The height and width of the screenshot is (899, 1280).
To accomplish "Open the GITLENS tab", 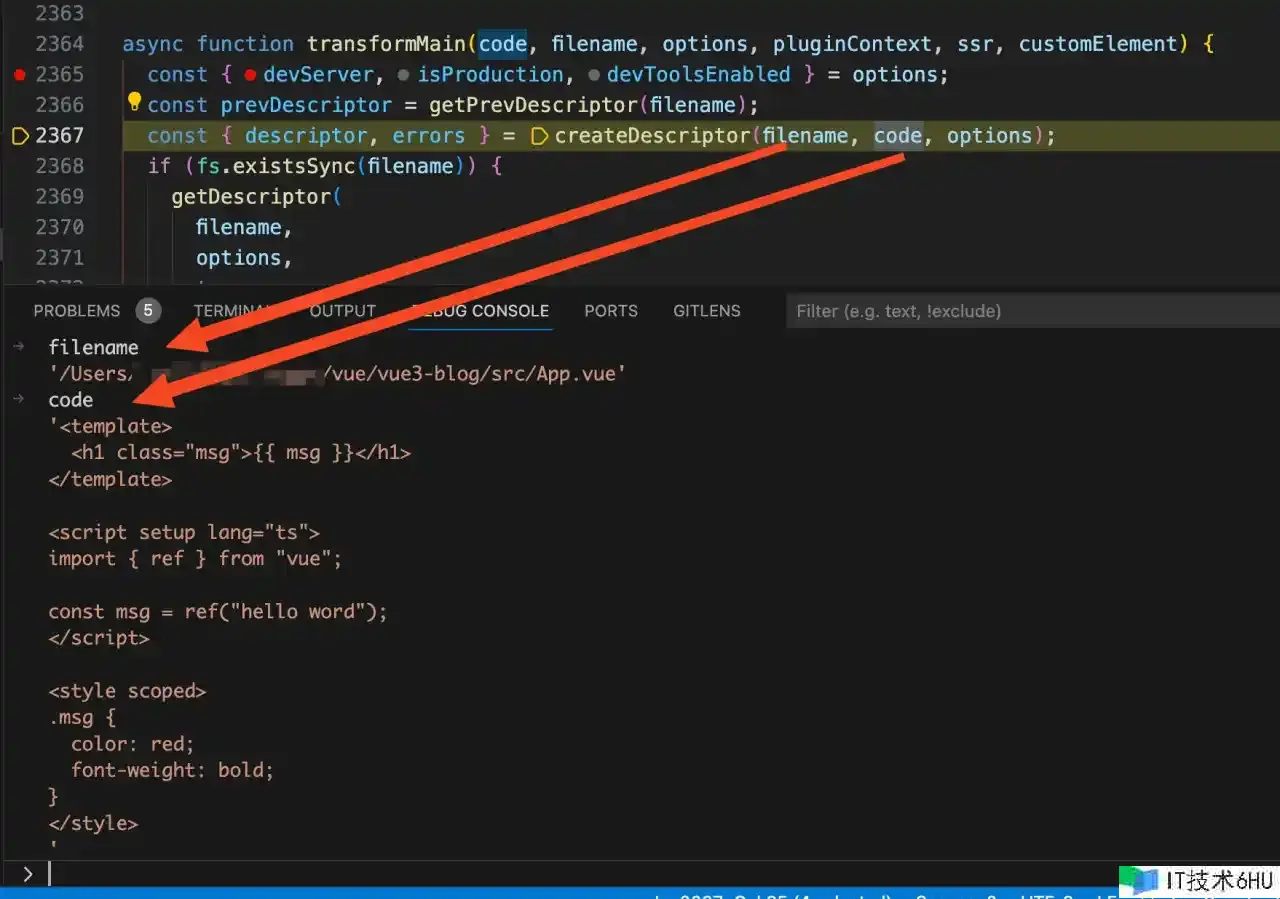I will [x=706, y=311].
